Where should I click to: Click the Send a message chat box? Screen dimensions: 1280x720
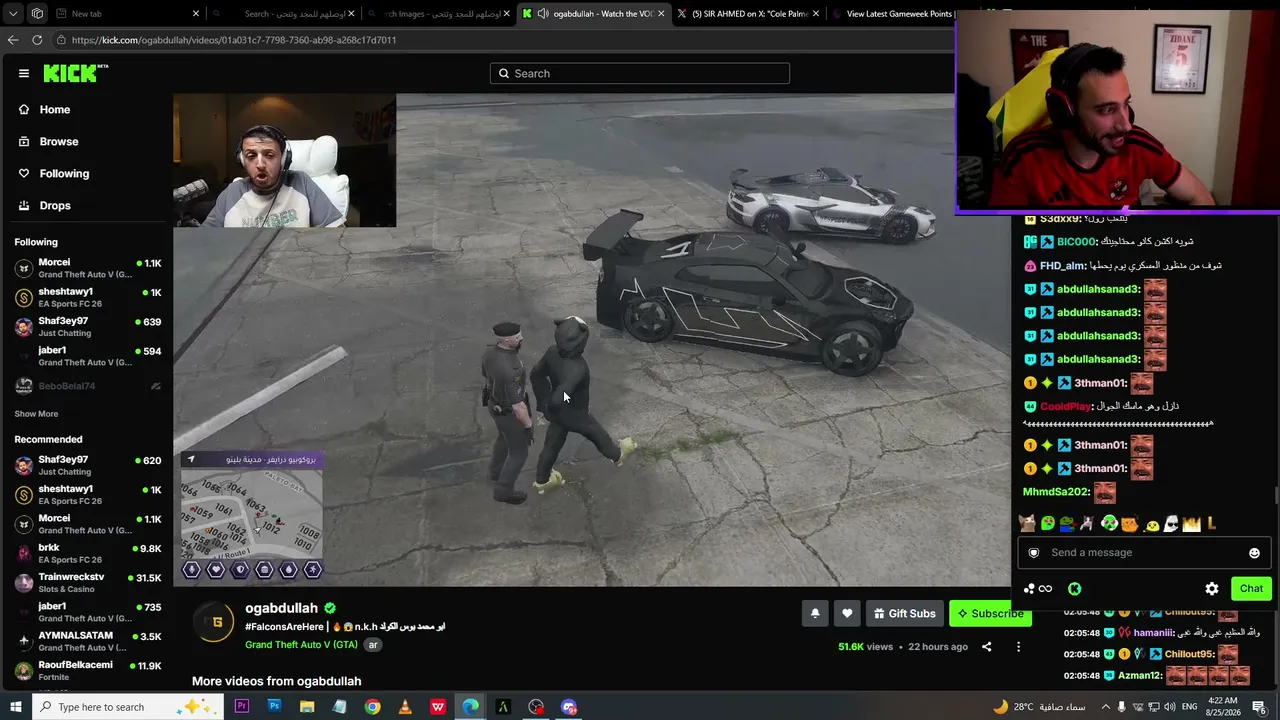pyautogui.click(x=1144, y=553)
